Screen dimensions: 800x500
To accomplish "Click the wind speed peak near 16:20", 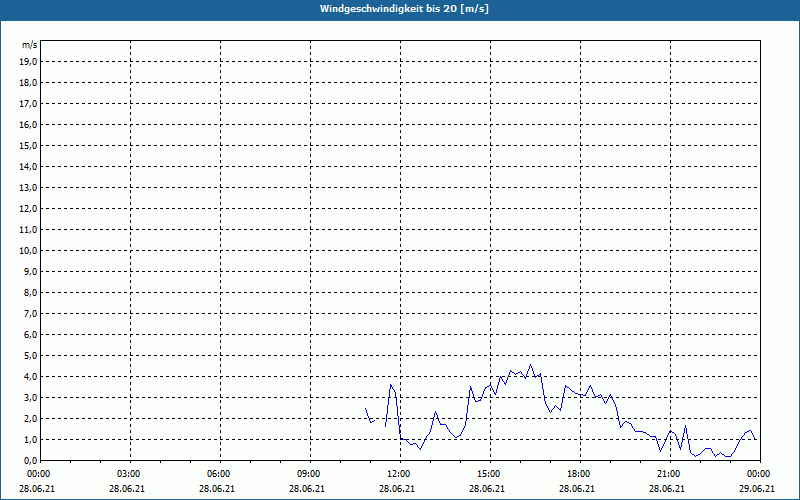I will point(531,365).
